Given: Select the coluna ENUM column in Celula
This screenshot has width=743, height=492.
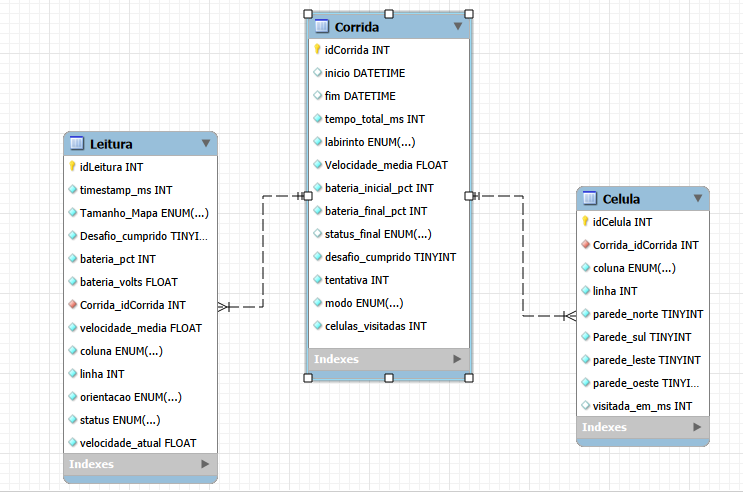Looking at the screenshot, I should click(x=634, y=268).
